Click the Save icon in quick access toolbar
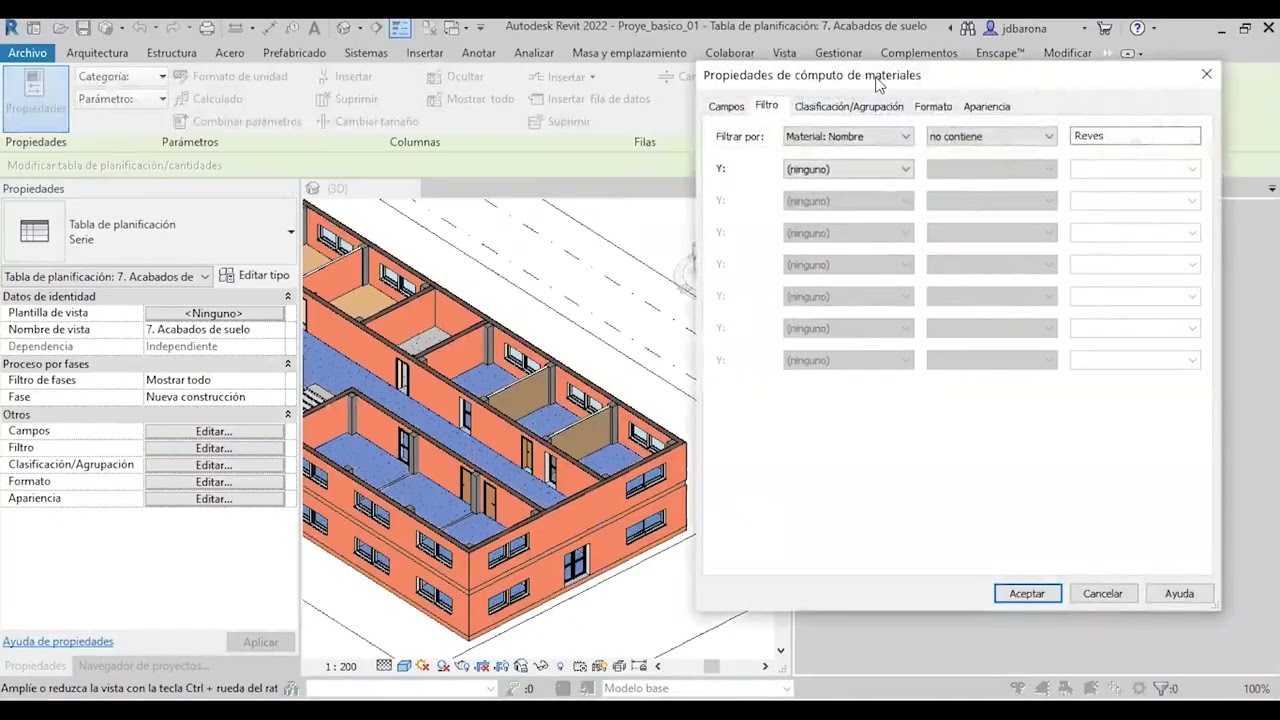The width and height of the screenshot is (1280, 720). click(83, 28)
